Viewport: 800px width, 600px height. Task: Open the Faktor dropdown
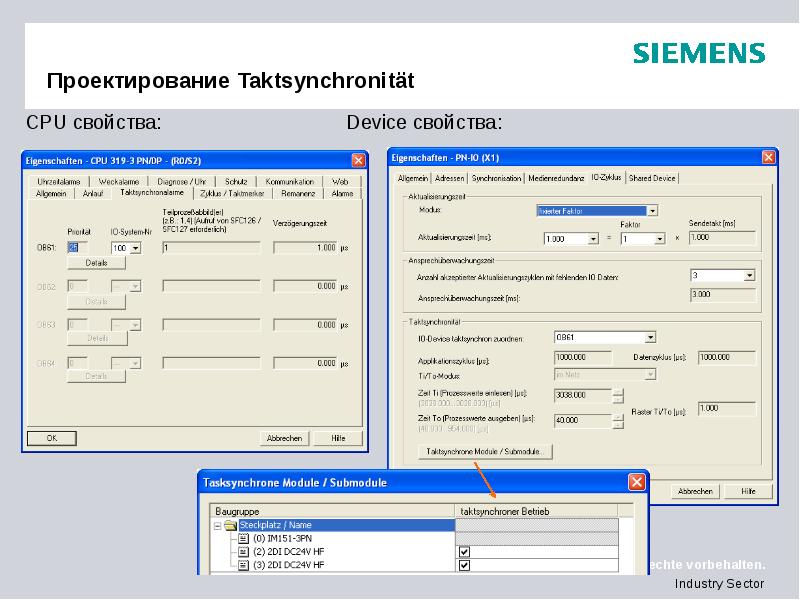click(661, 238)
